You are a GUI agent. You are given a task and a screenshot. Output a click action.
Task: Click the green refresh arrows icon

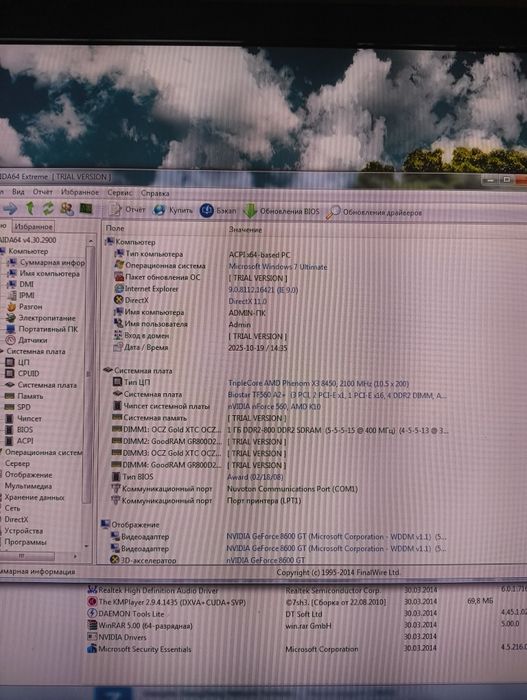[48, 208]
